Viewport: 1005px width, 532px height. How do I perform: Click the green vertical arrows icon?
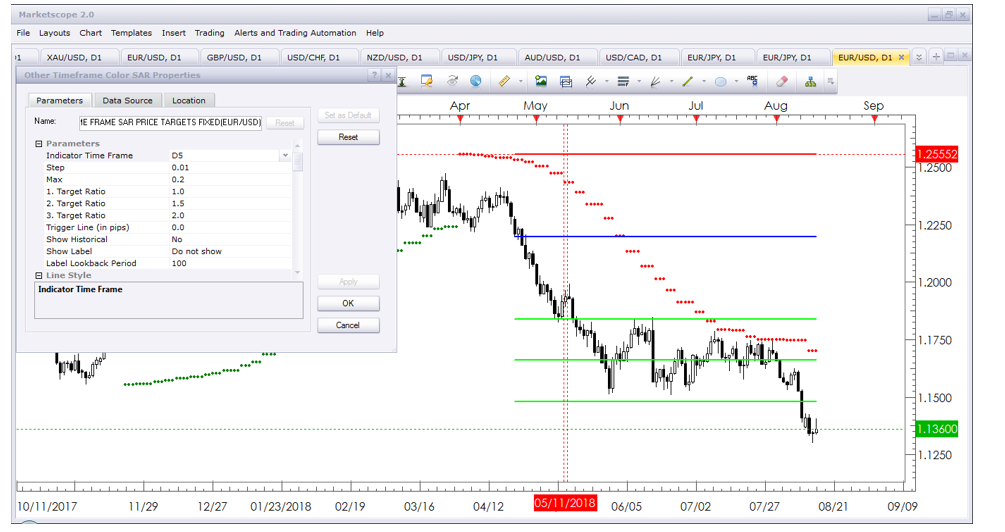(402, 81)
